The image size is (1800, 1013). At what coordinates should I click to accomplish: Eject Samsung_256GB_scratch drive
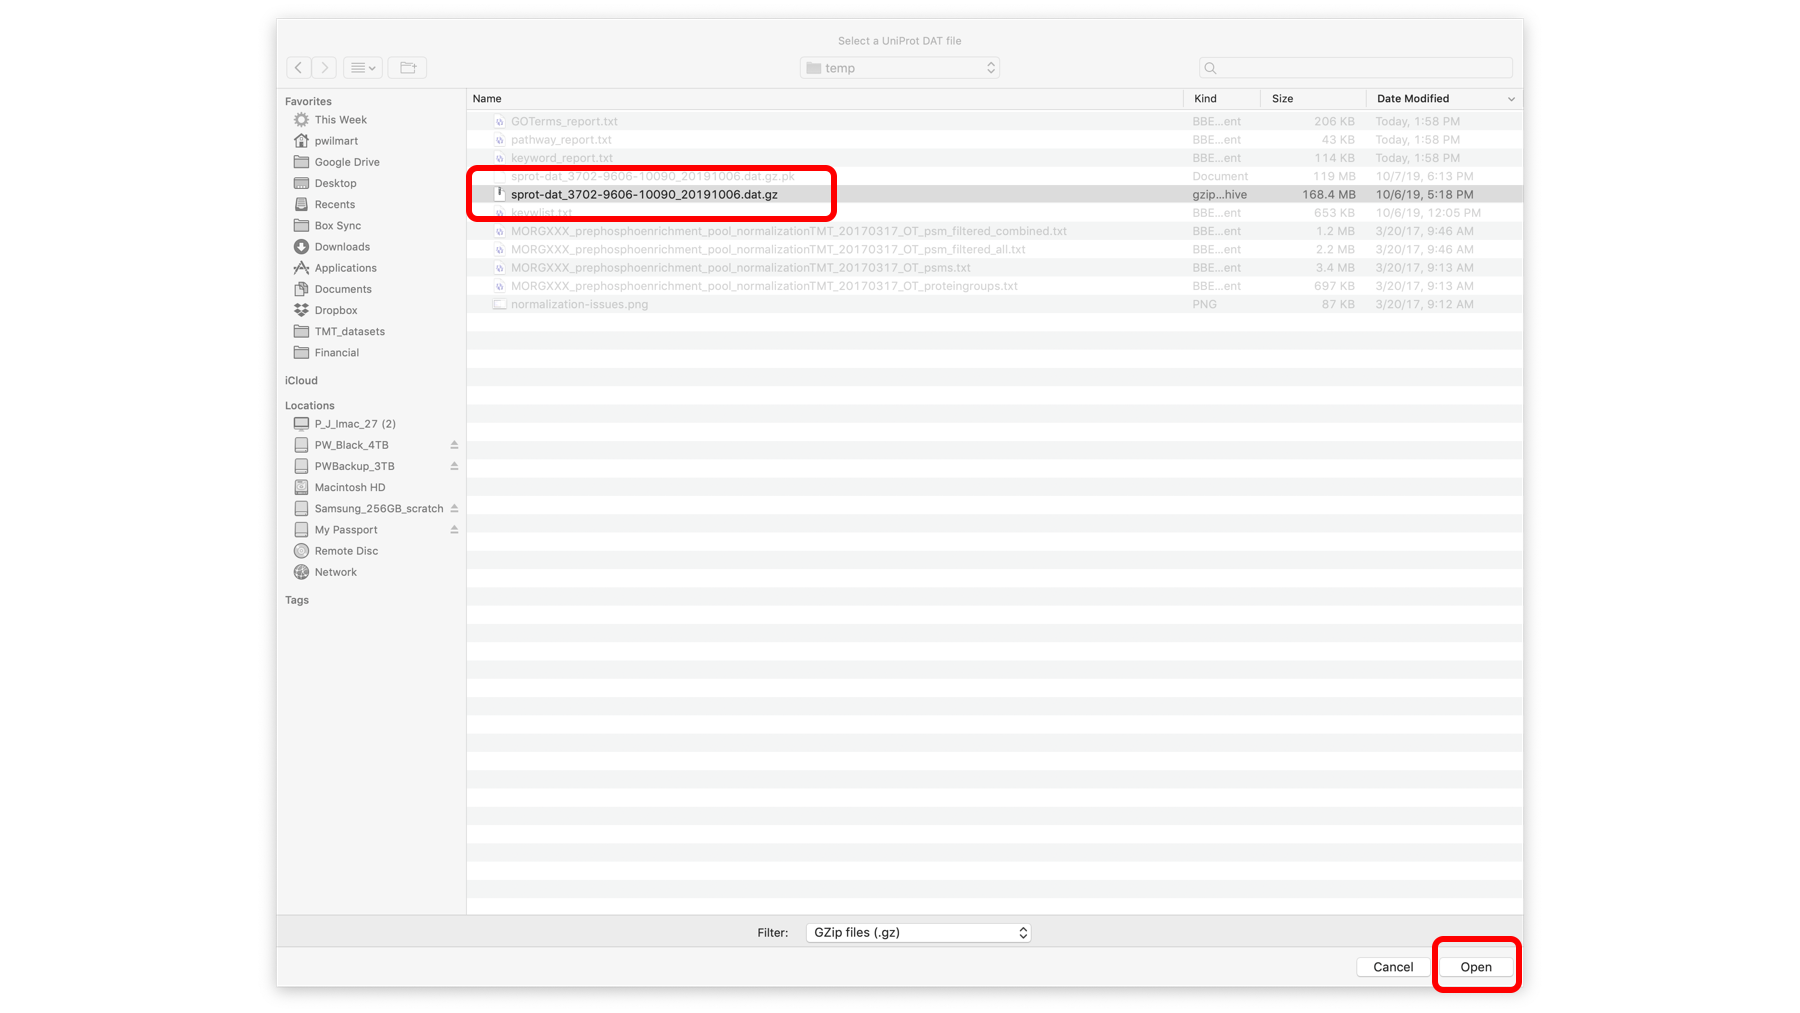[x=454, y=509]
